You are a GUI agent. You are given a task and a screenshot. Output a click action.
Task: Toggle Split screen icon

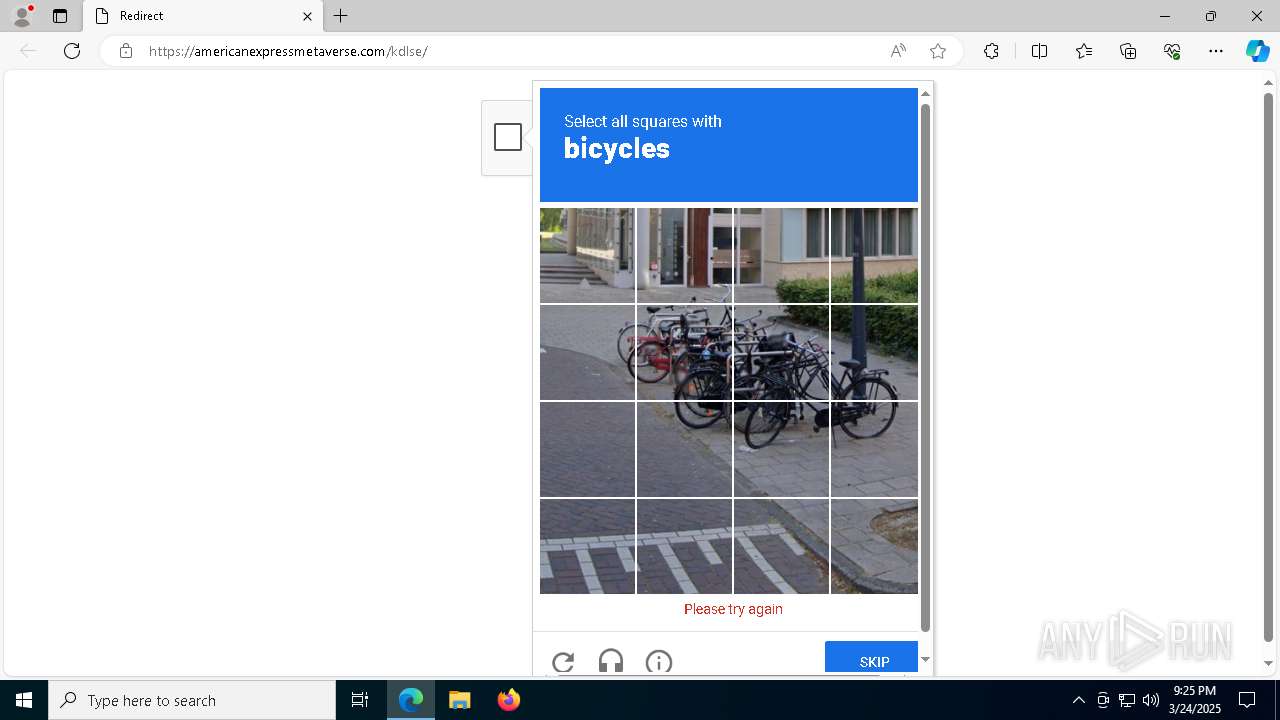coord(1039,51)
